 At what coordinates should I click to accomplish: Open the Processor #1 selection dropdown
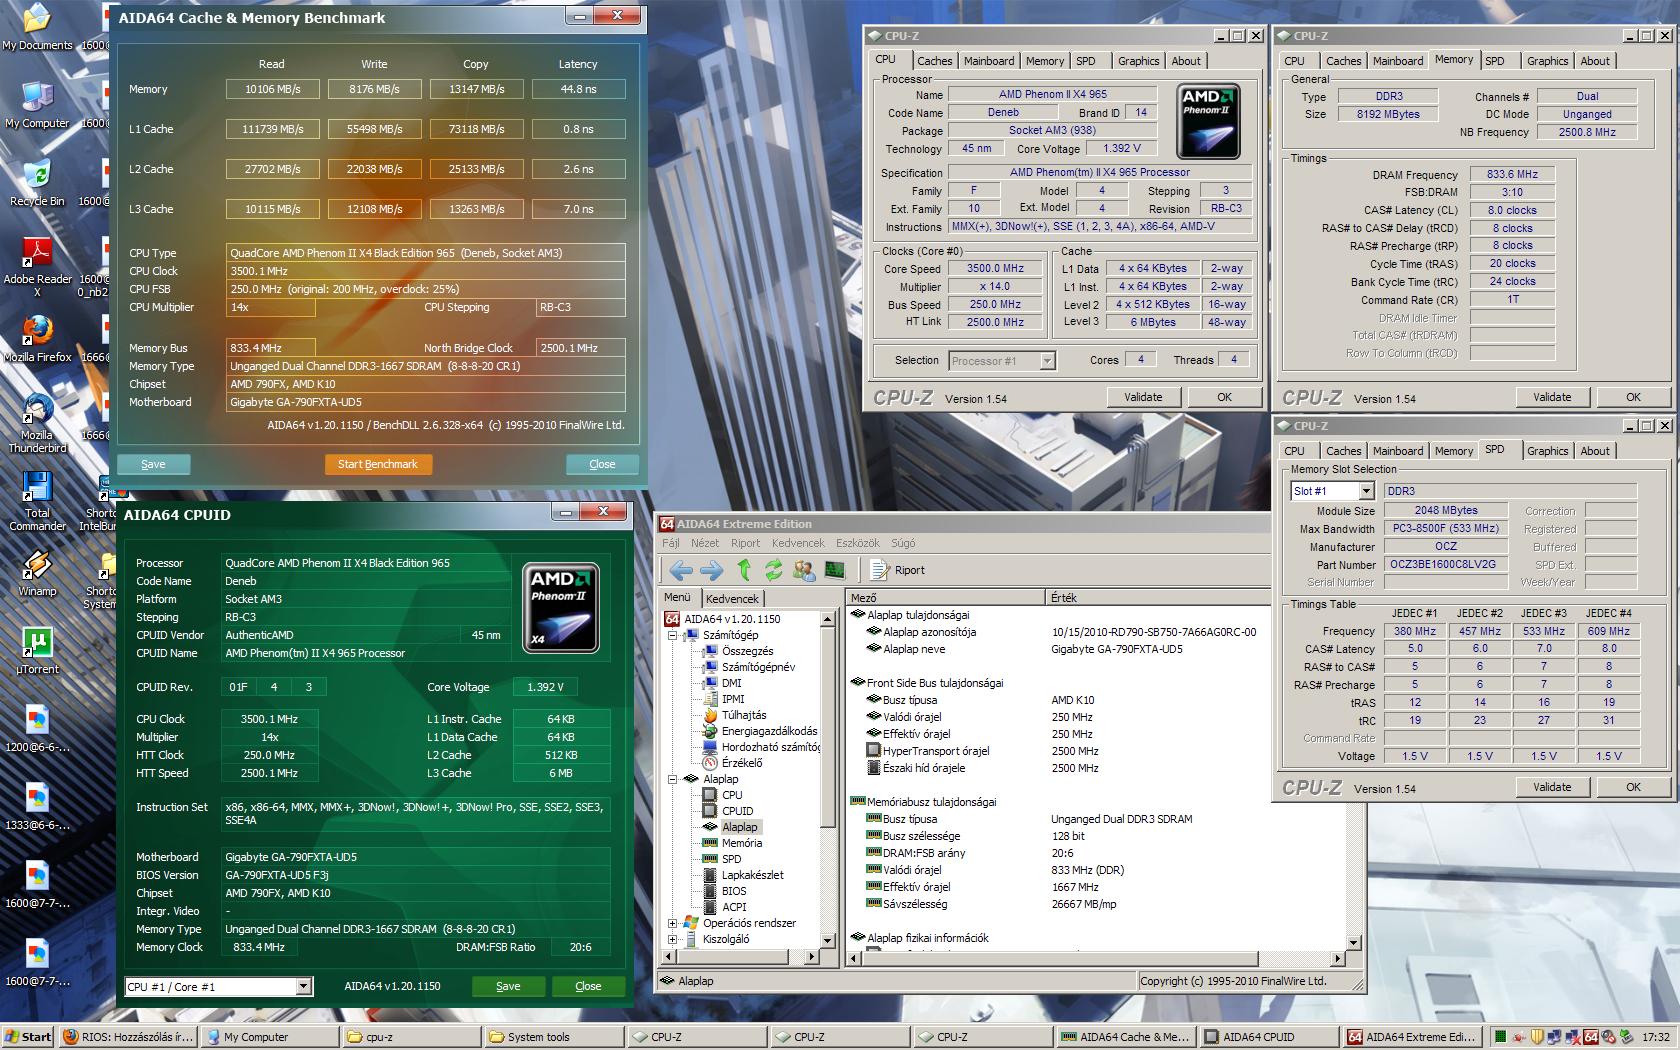click(x=1047, y=361)
